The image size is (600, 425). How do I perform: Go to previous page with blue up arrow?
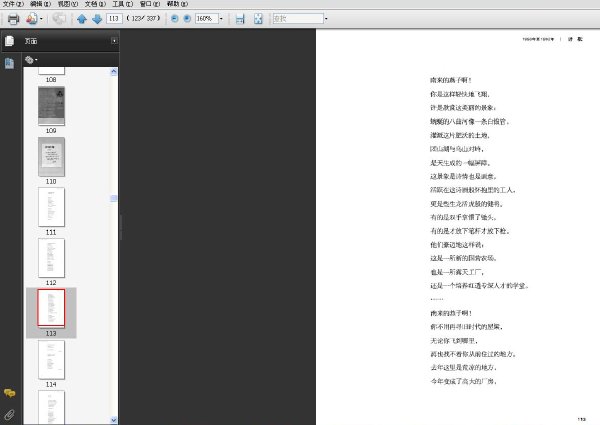(x=82, y=19)
